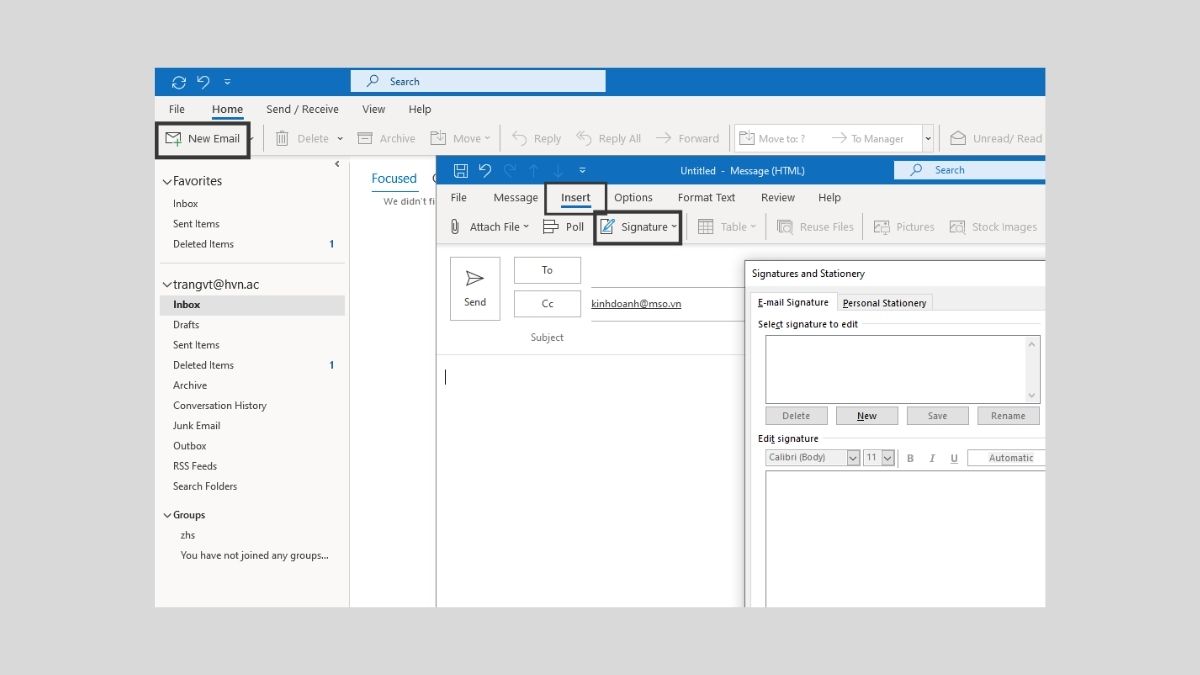Insert a Table into the email

(x=726, y=226)
